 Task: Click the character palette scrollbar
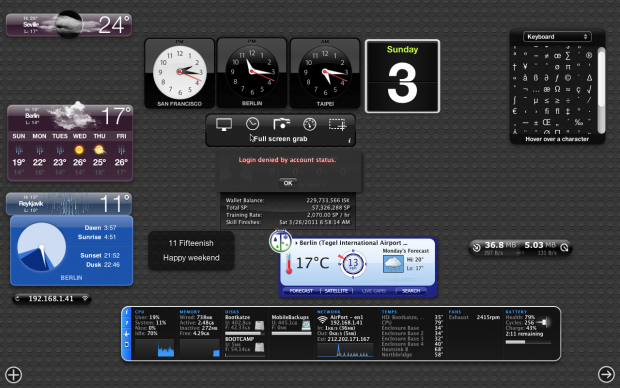(x=601, y=90)
